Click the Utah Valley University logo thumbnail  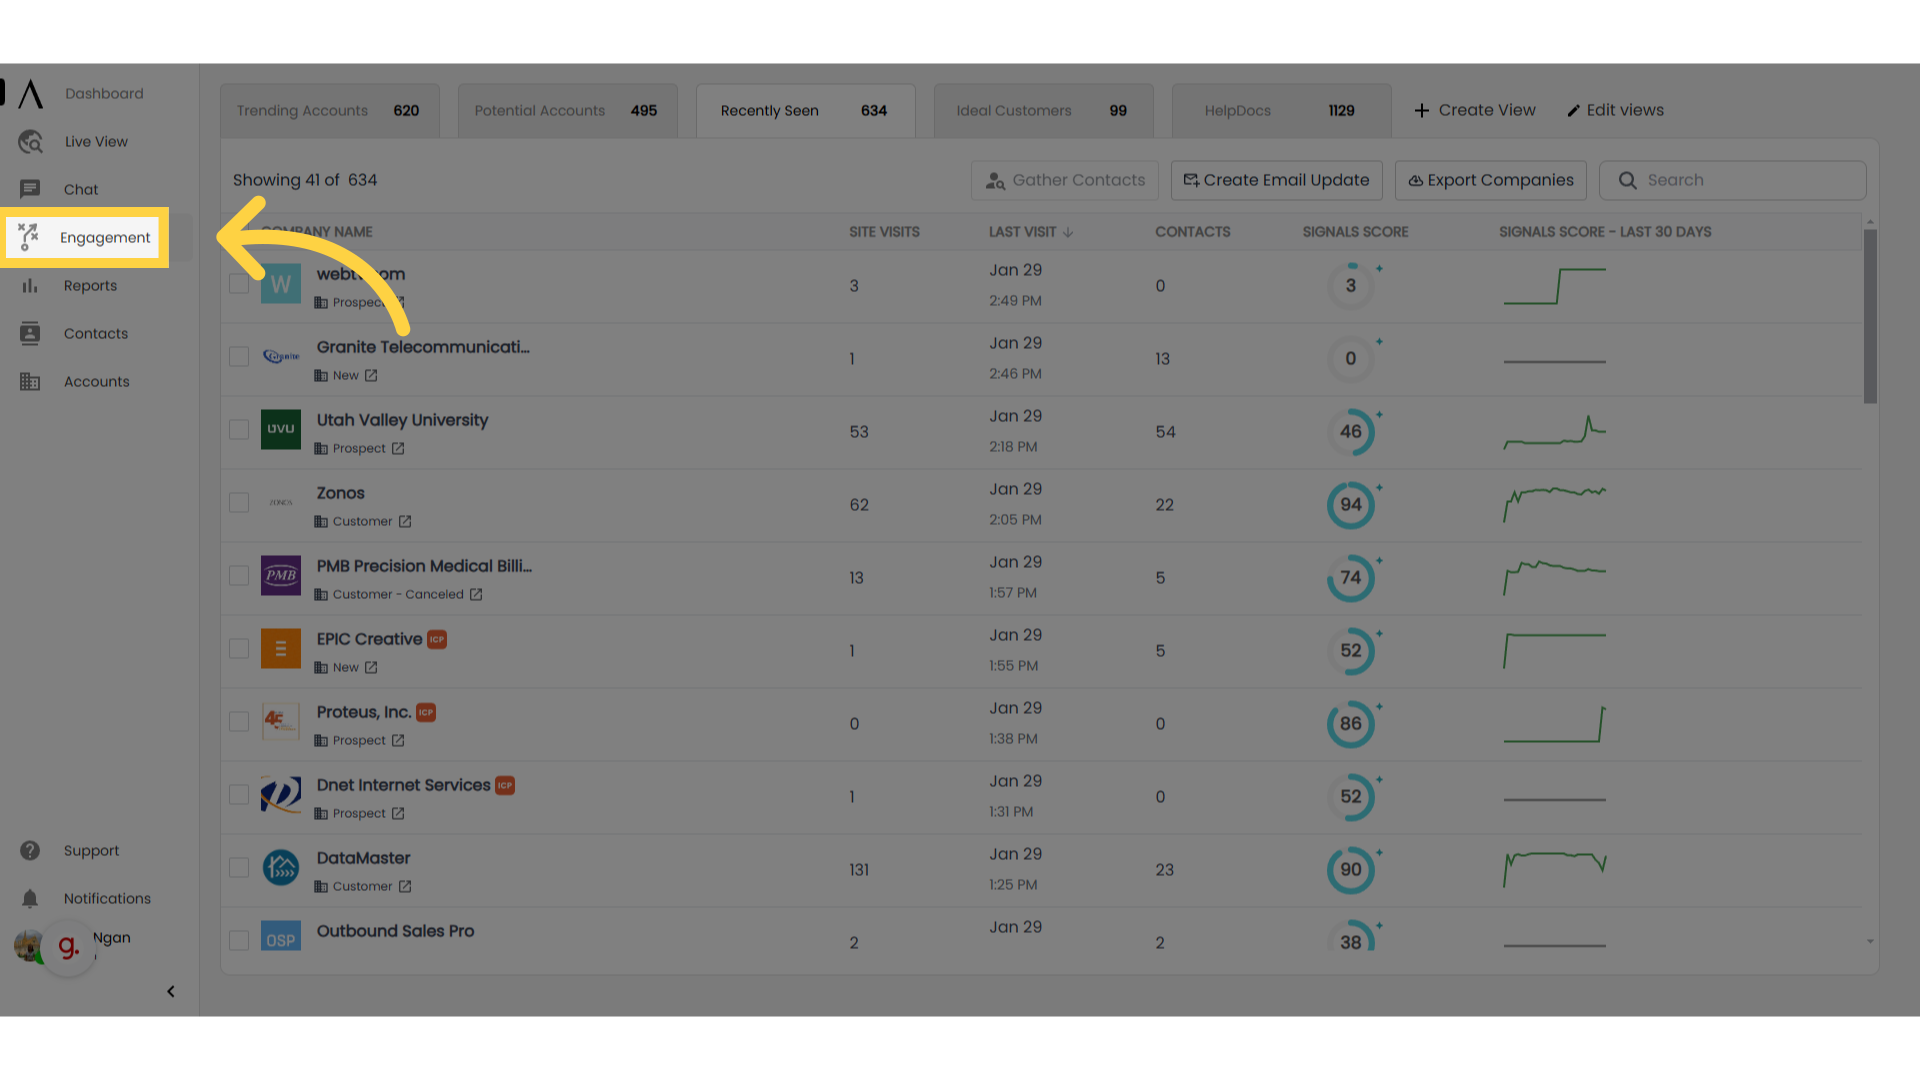(281, 430)
